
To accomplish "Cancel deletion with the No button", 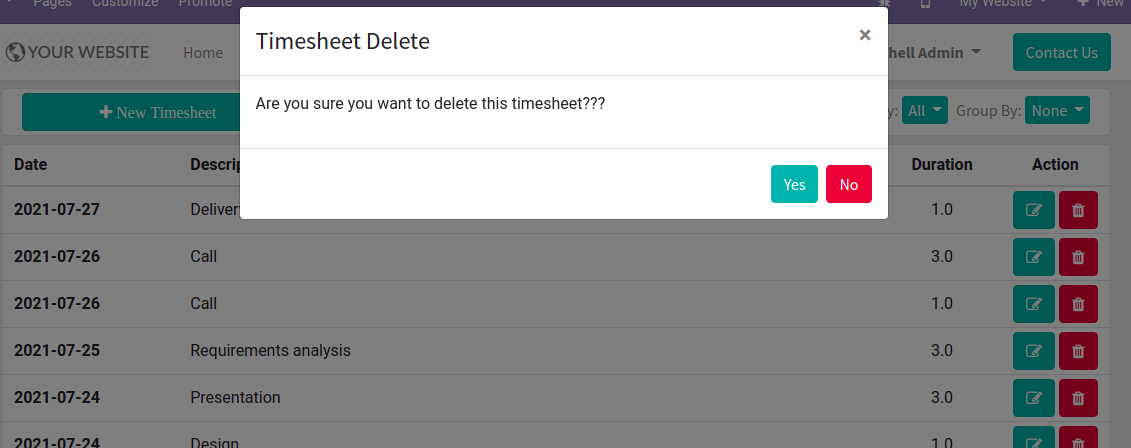I will point(849,184).
